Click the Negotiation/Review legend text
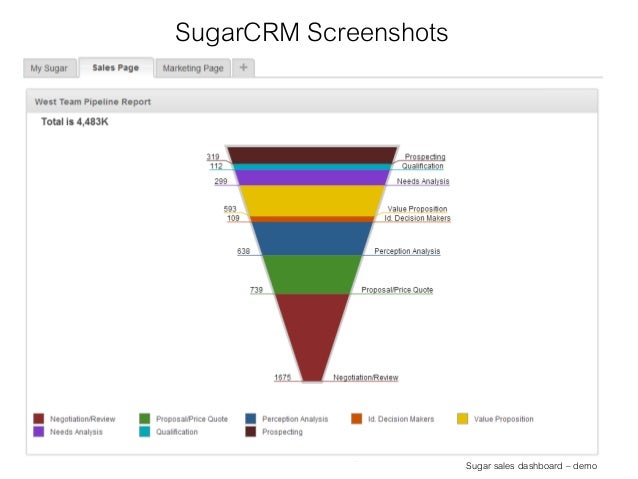The height and width of the screenshot is (479, 638). click(x=83, y=419)
